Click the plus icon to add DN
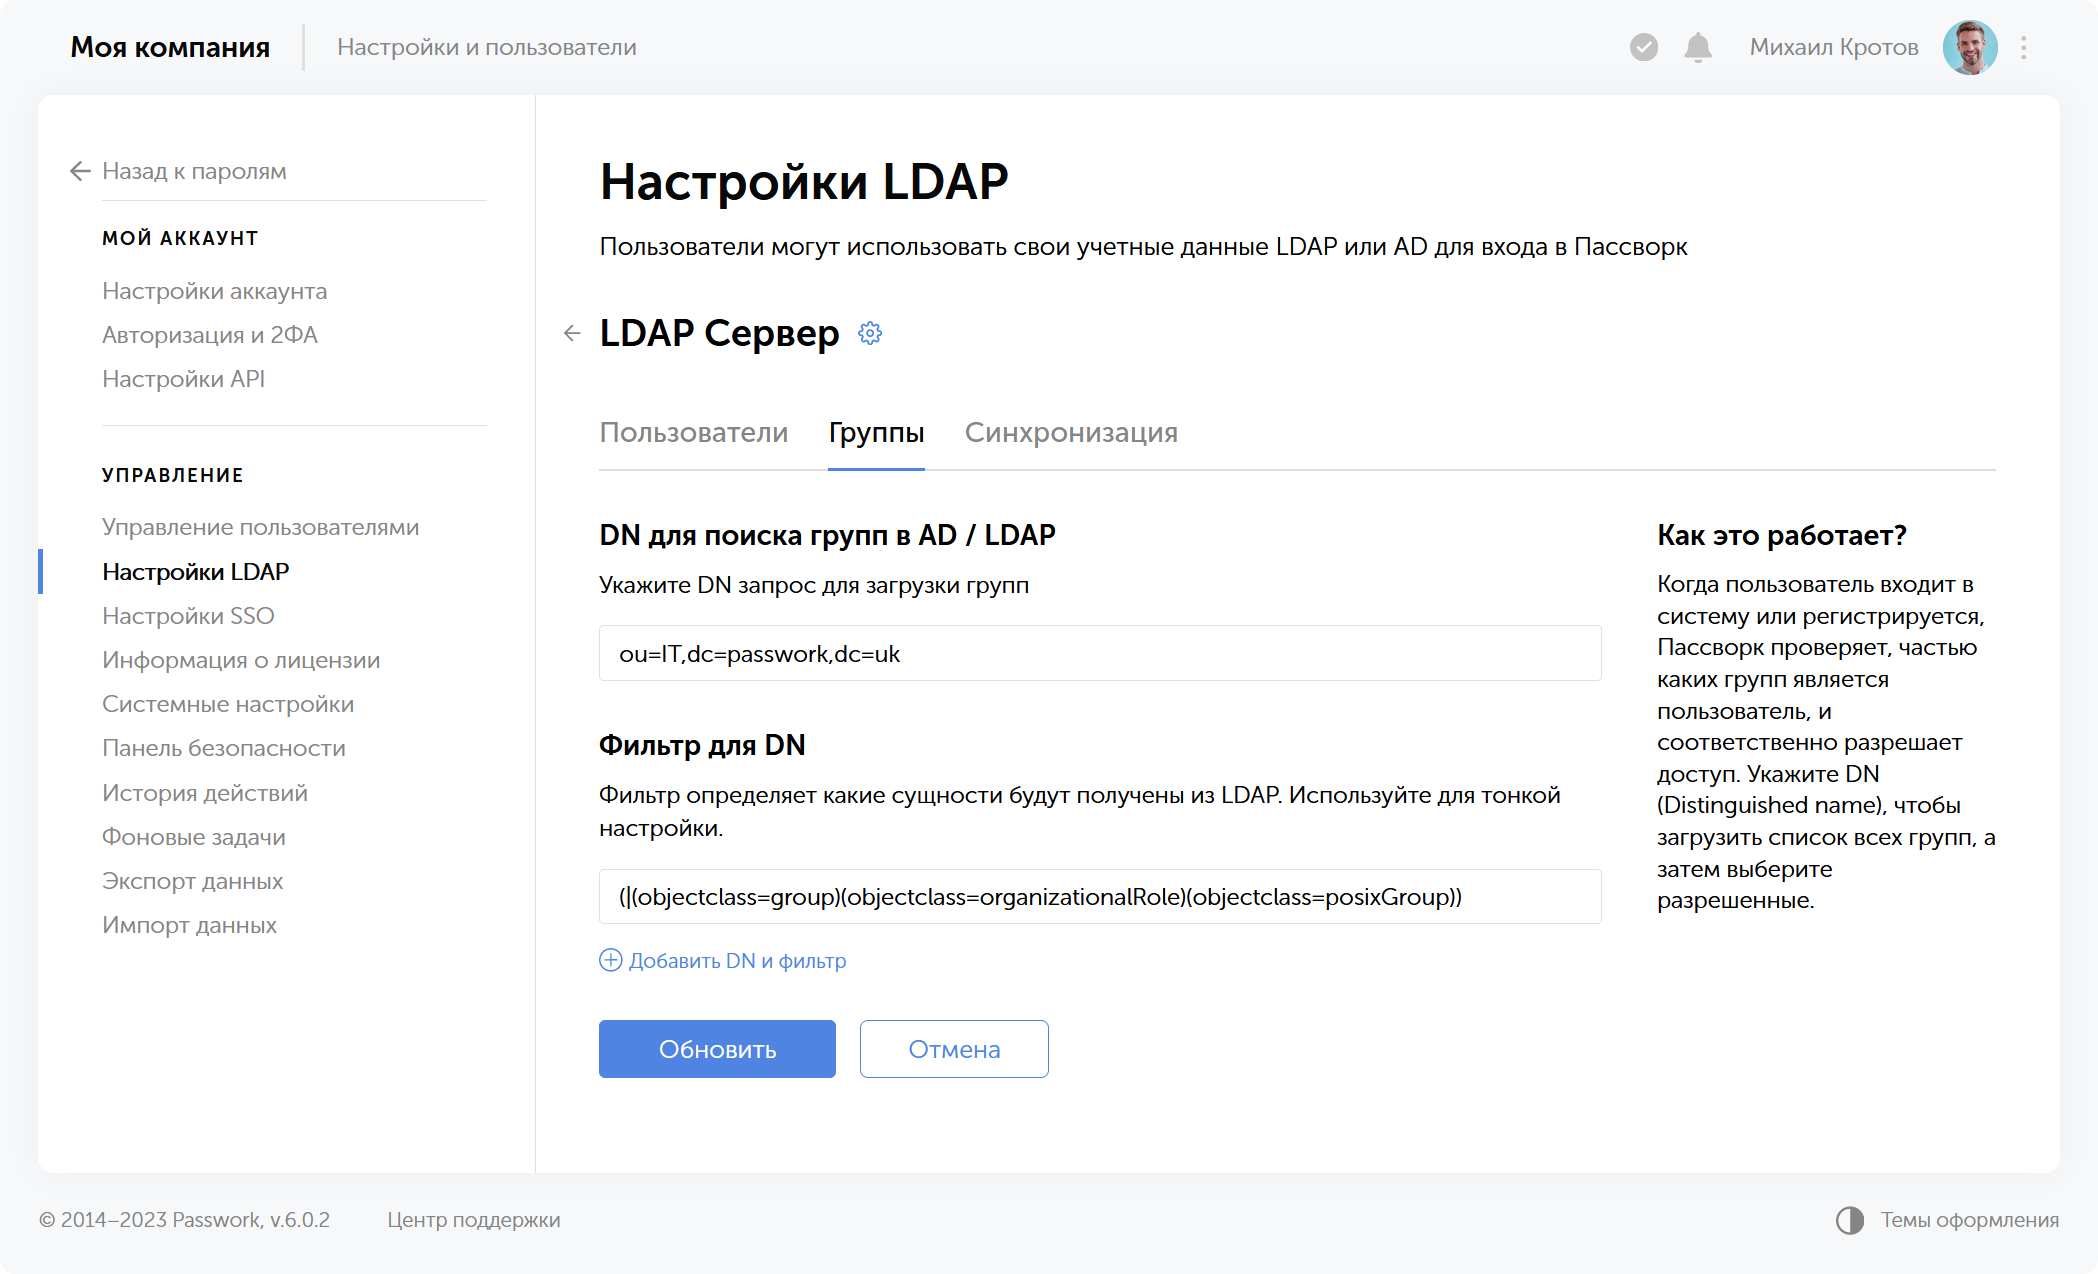Screen dimensions: 2098x1274 point(610,960)
